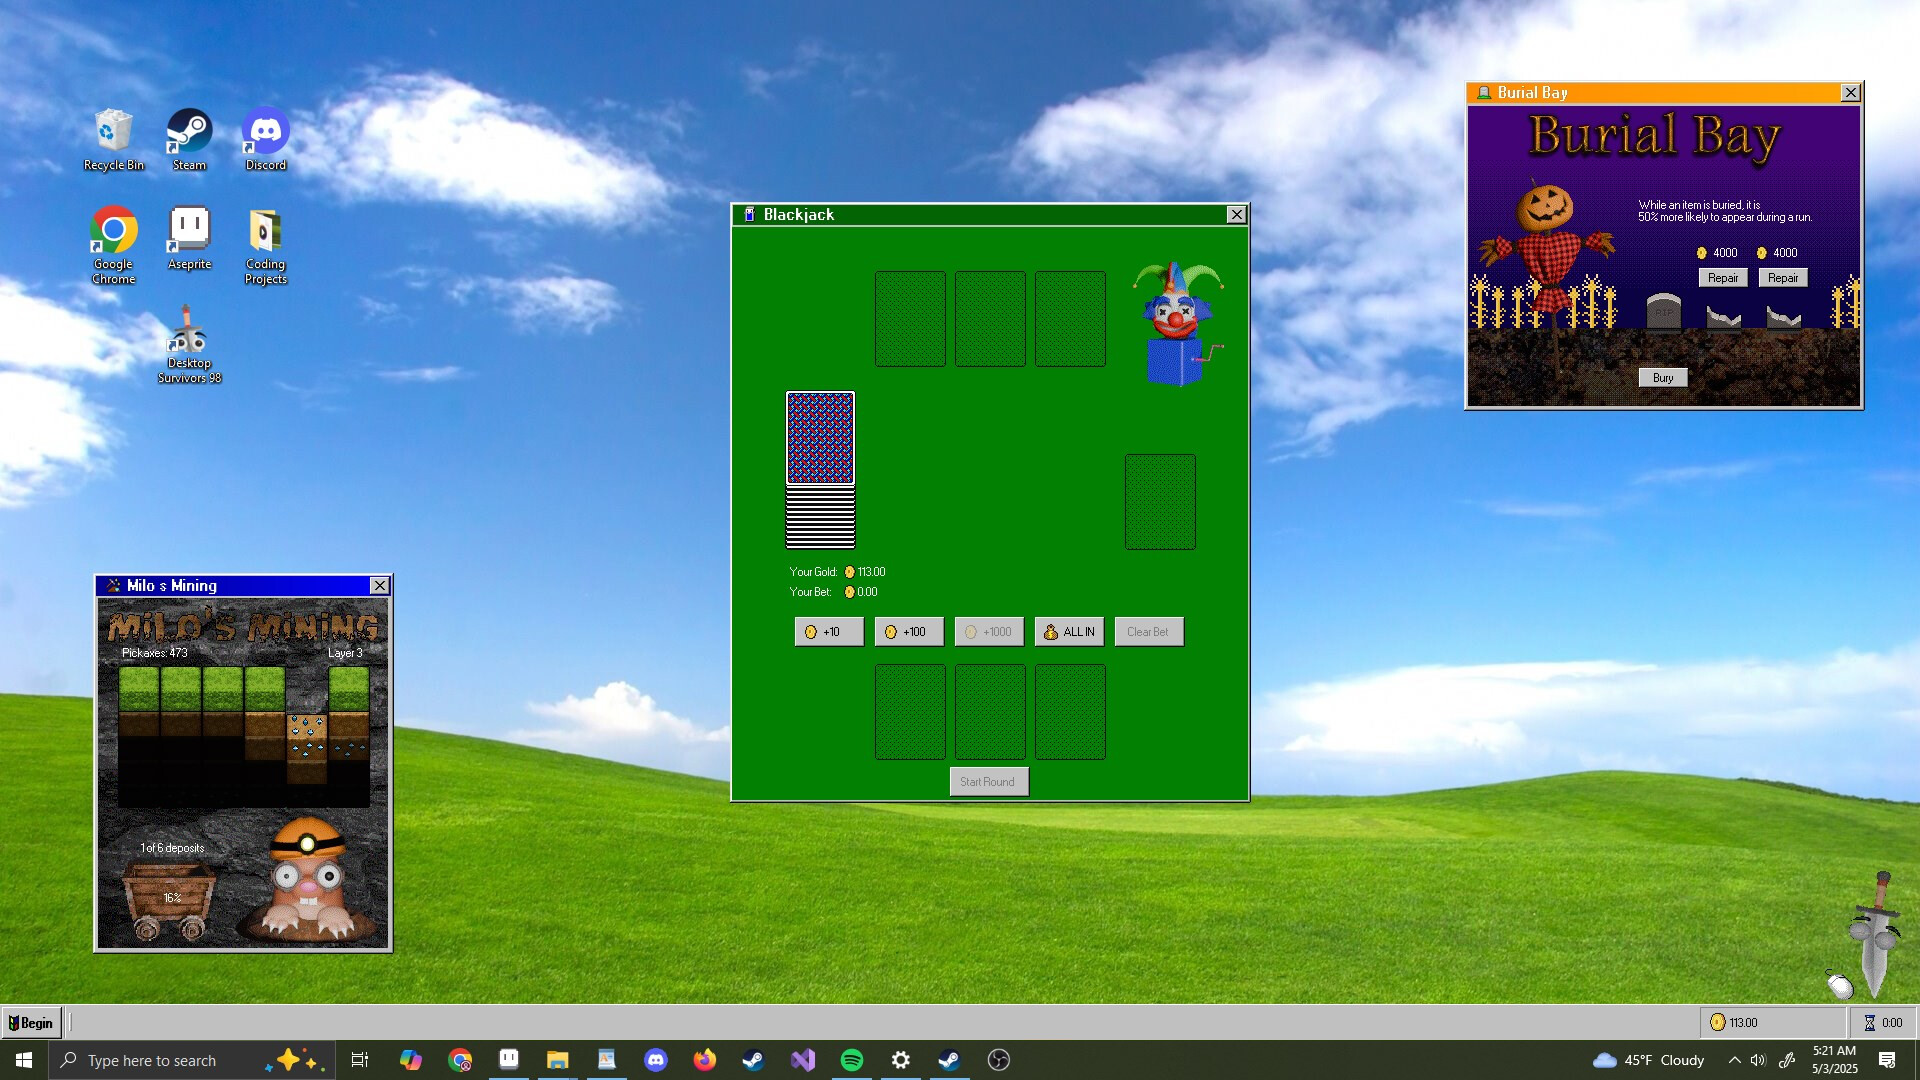Expand the hidden system tray icons
Image resolution: width=1920 pixels, height=1080 pixels.
[1736, 1059]
